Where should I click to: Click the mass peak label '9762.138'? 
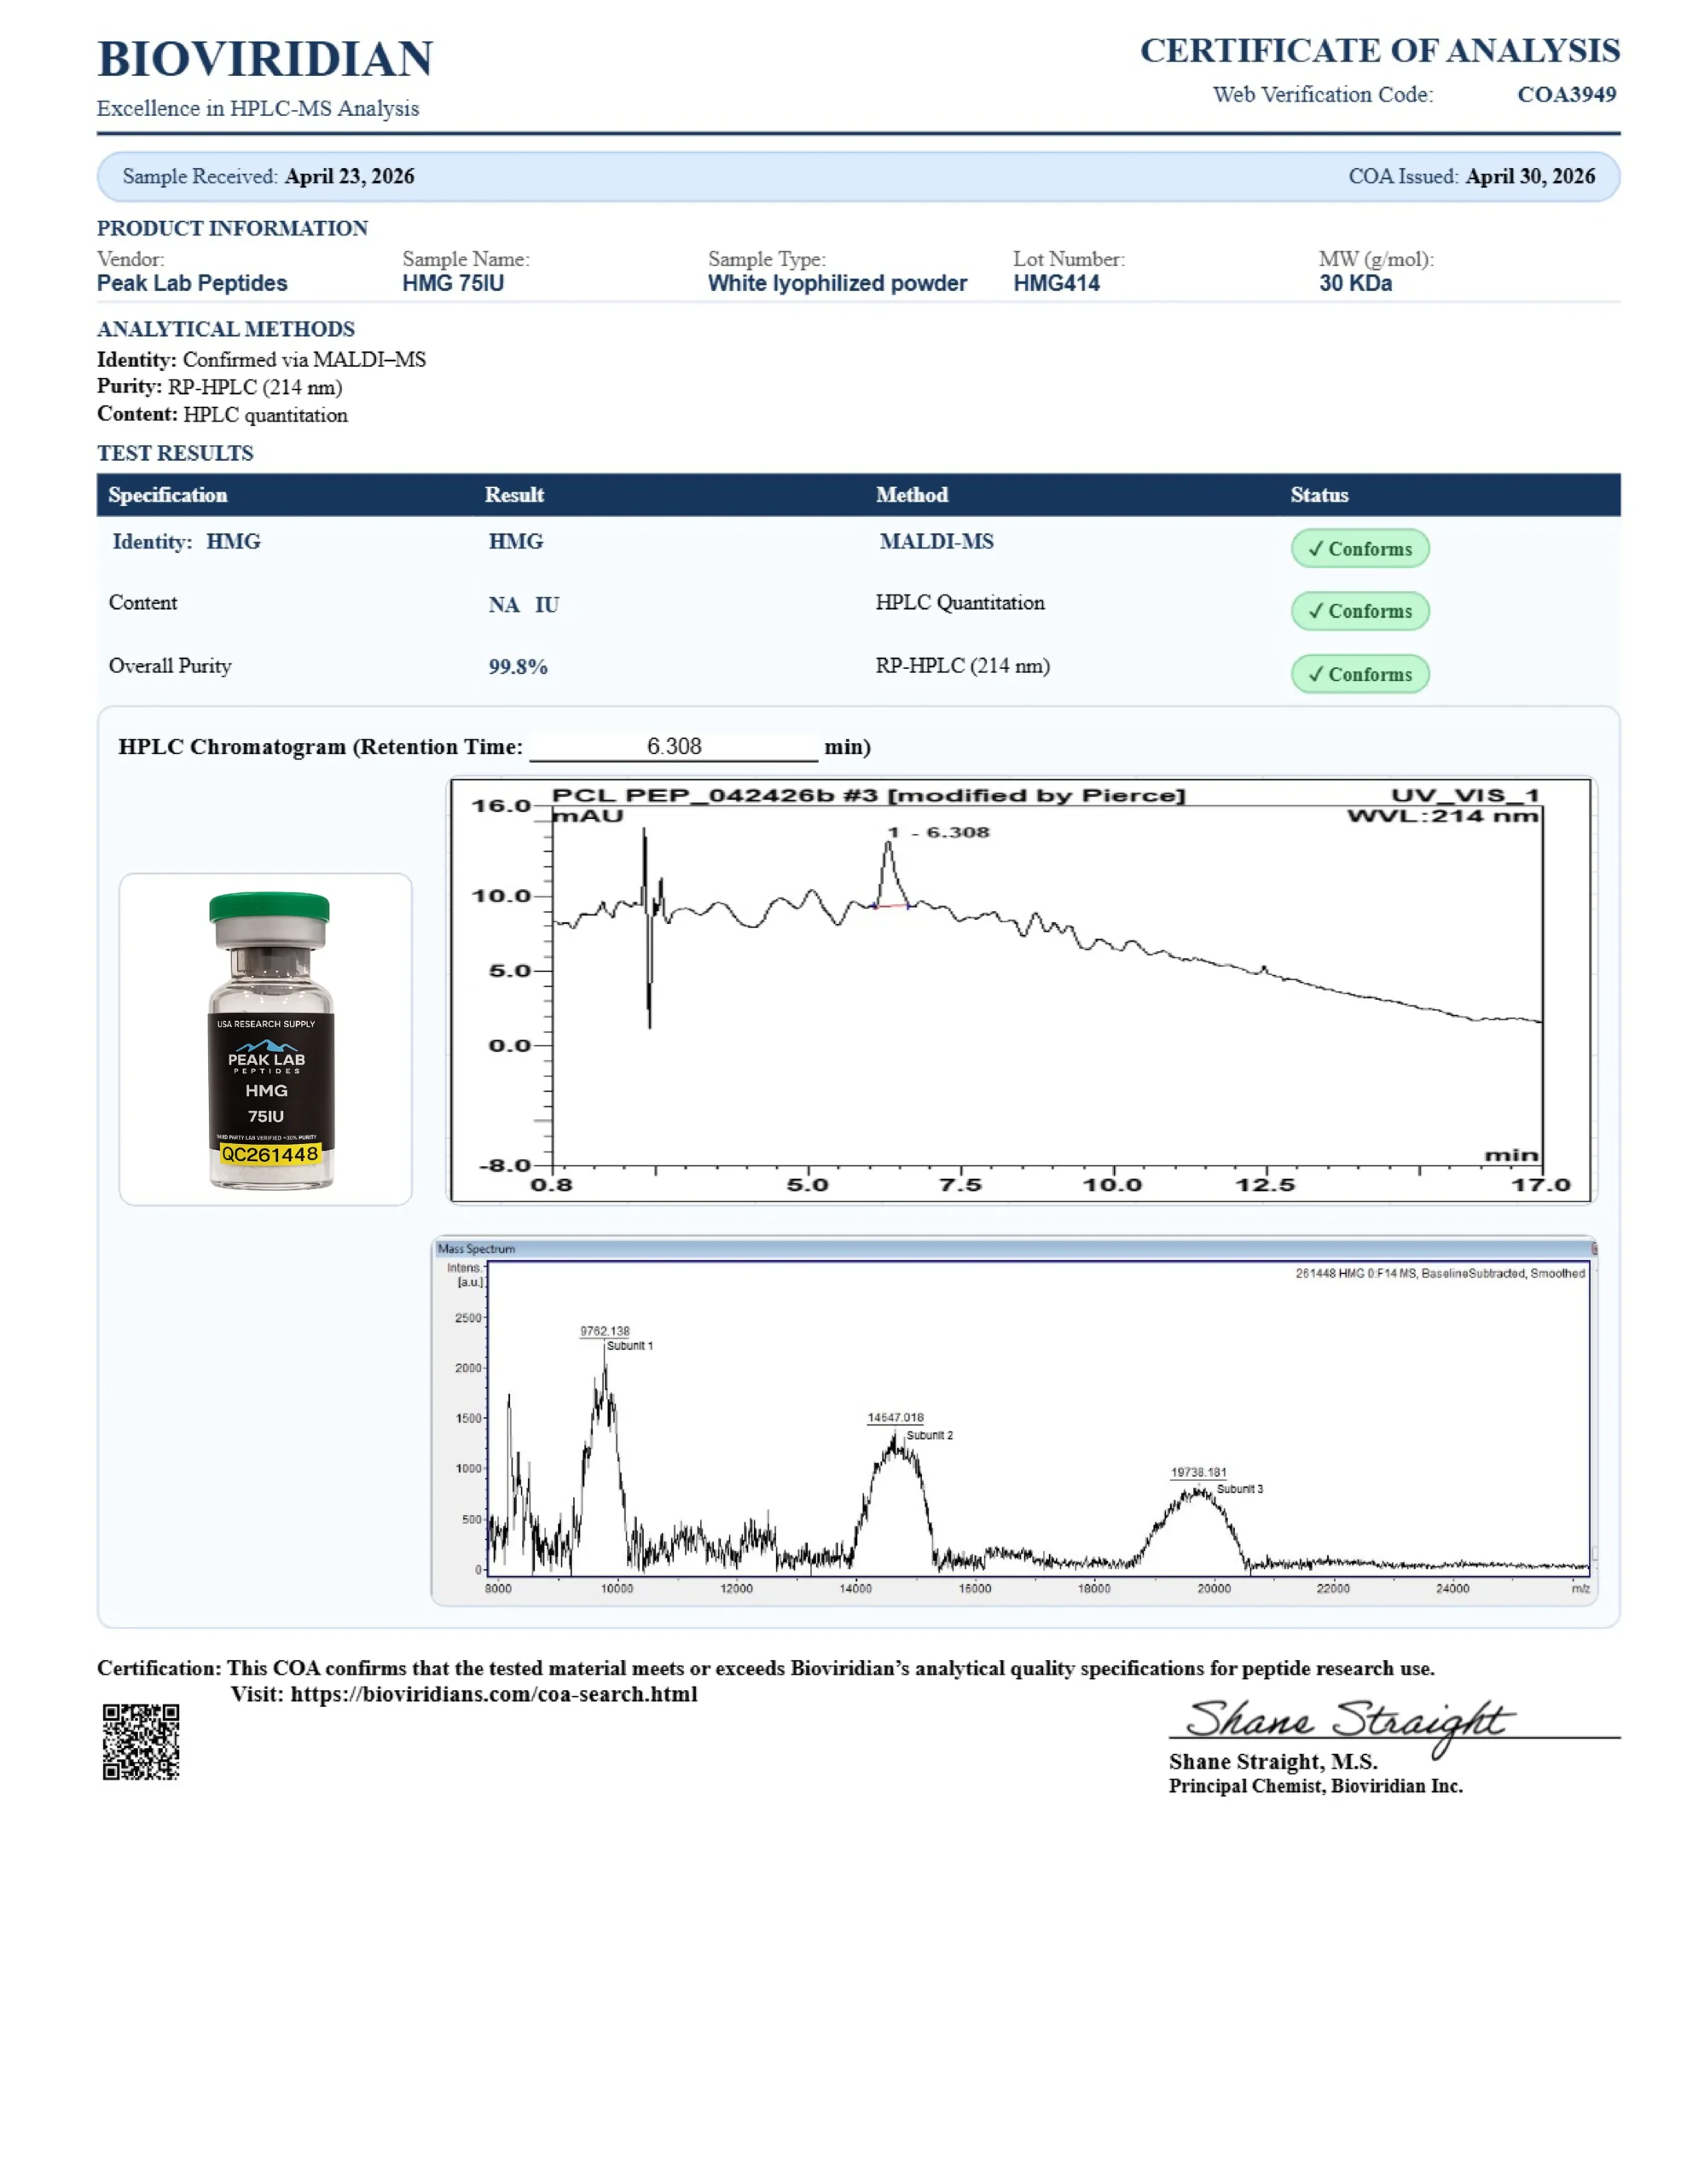(605, 1331)
